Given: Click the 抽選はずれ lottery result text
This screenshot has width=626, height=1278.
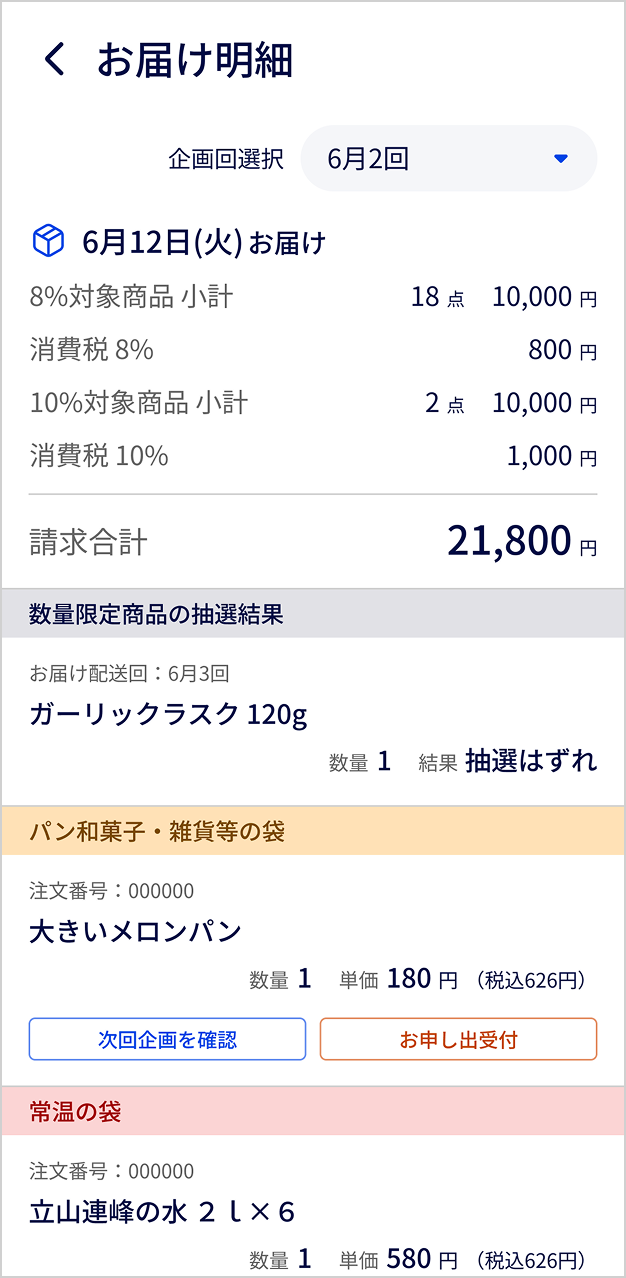Looking at the screenshot, I should [531, 761].
